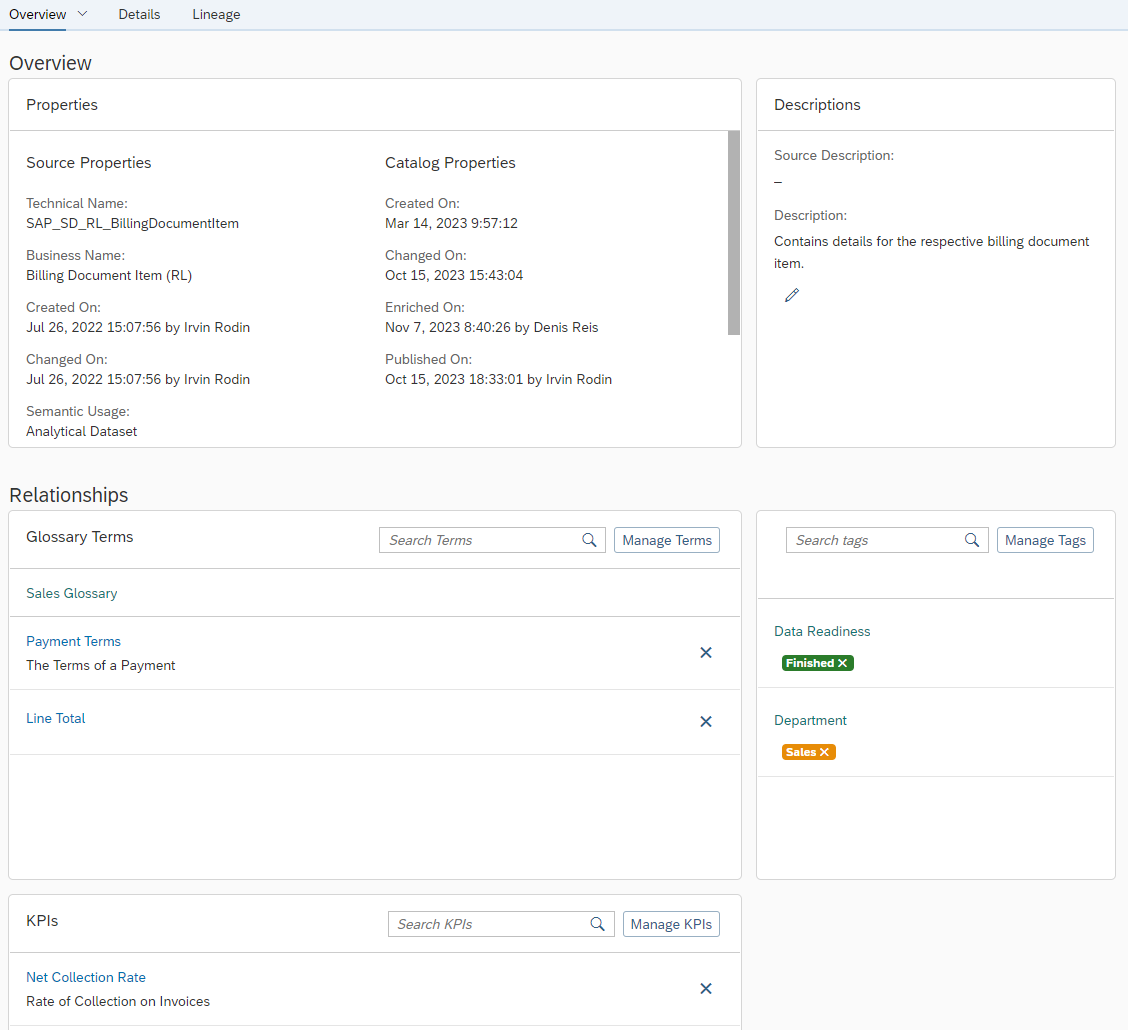Open the Line Total glossary entry

click(55, 718)
